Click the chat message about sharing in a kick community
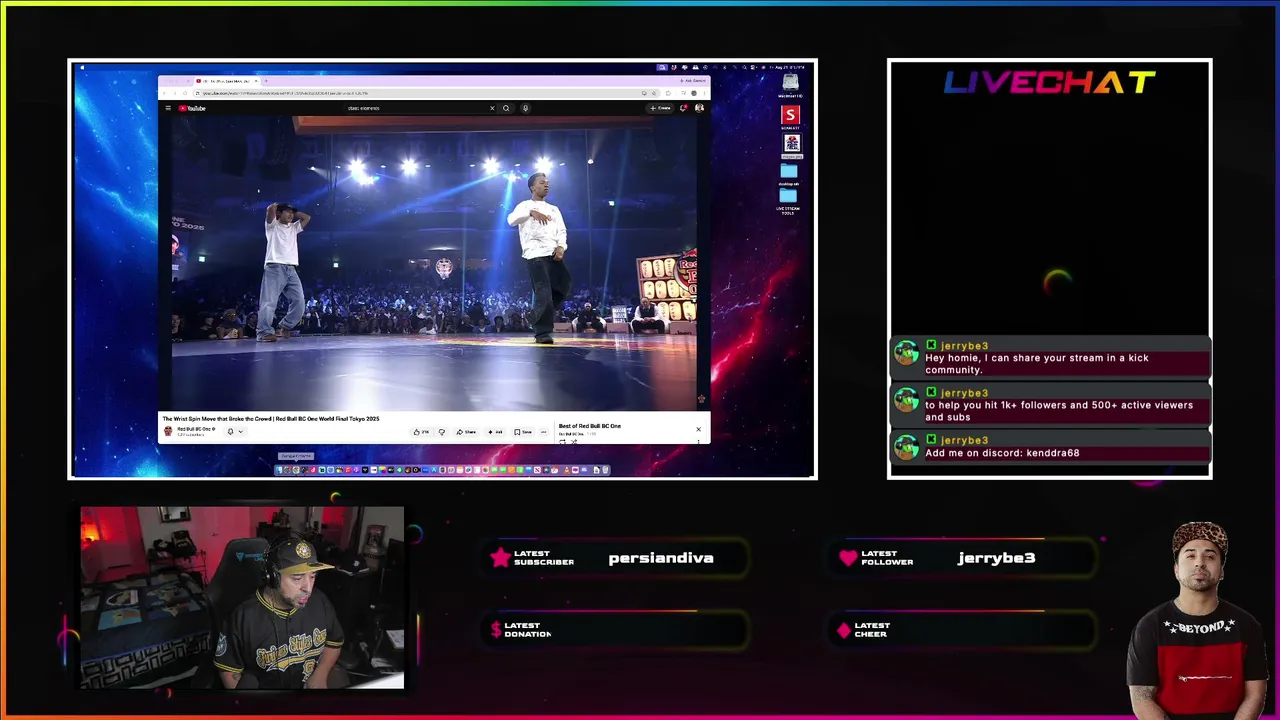Viewport: 1280px width, 720px height. [x=1049, y=358]
